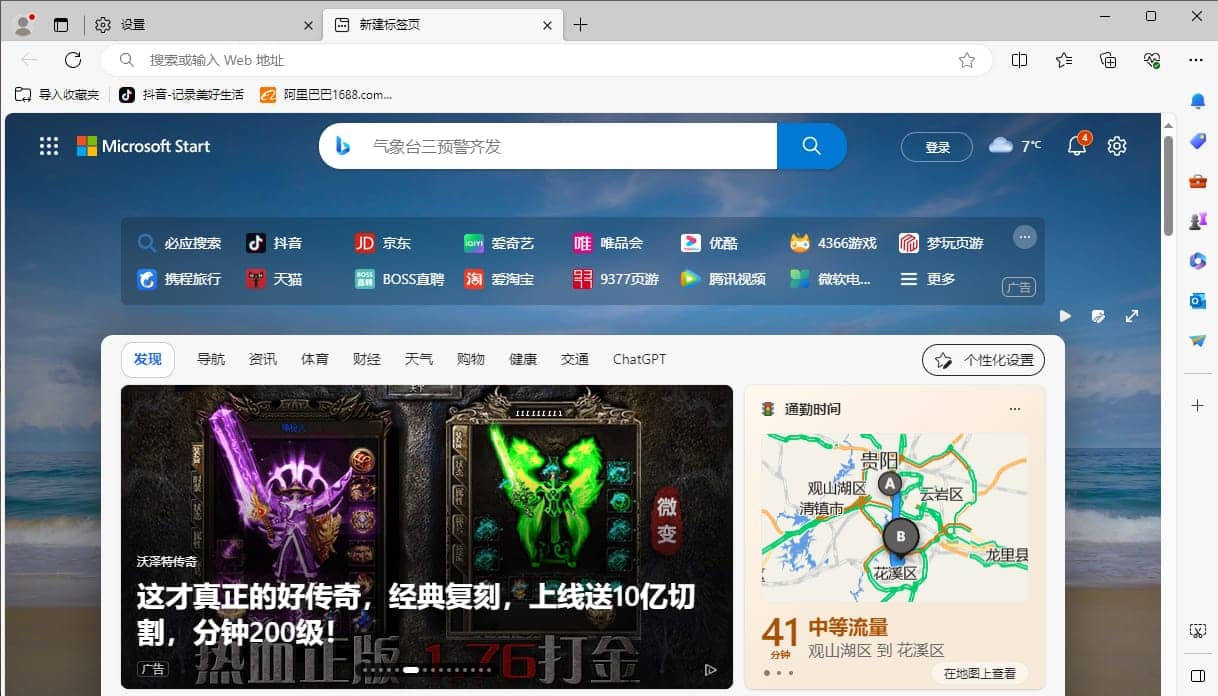Viewport: 1218px width, 696px height.
Task: Open the 7°C weather widget
Action: [x=1015, y=146]
